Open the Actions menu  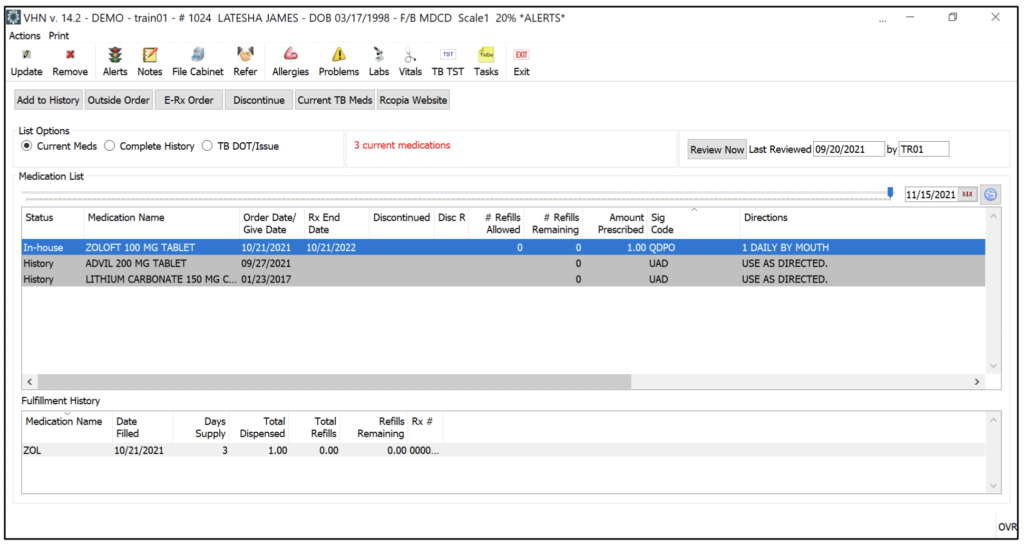coord(25,36)
